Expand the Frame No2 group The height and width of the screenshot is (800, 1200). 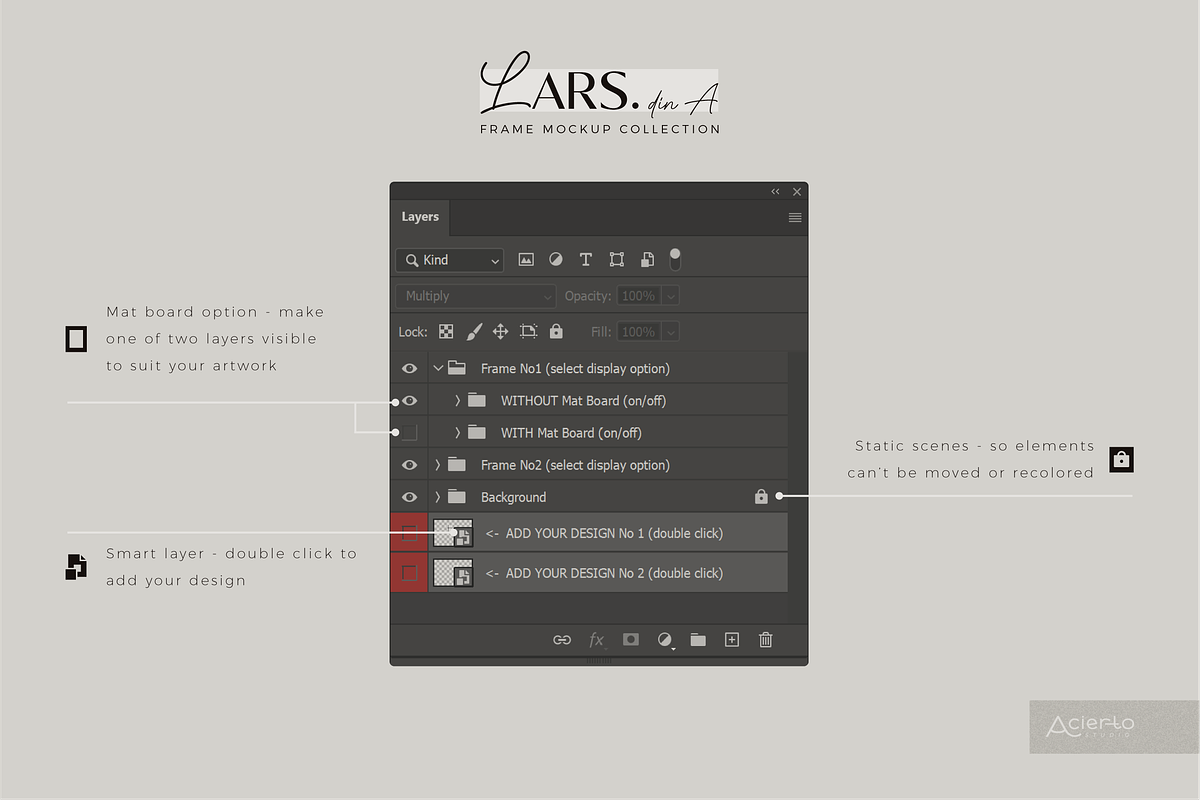click(x=437, y=464)
